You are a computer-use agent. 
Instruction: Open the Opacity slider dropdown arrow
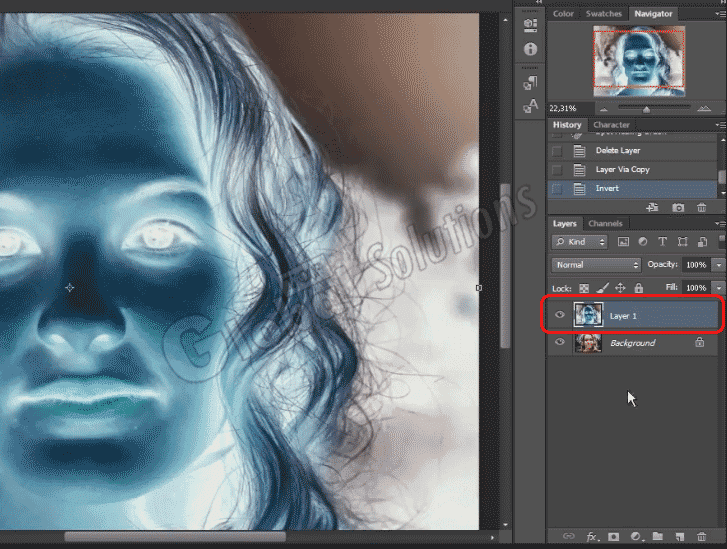[719, 265]
